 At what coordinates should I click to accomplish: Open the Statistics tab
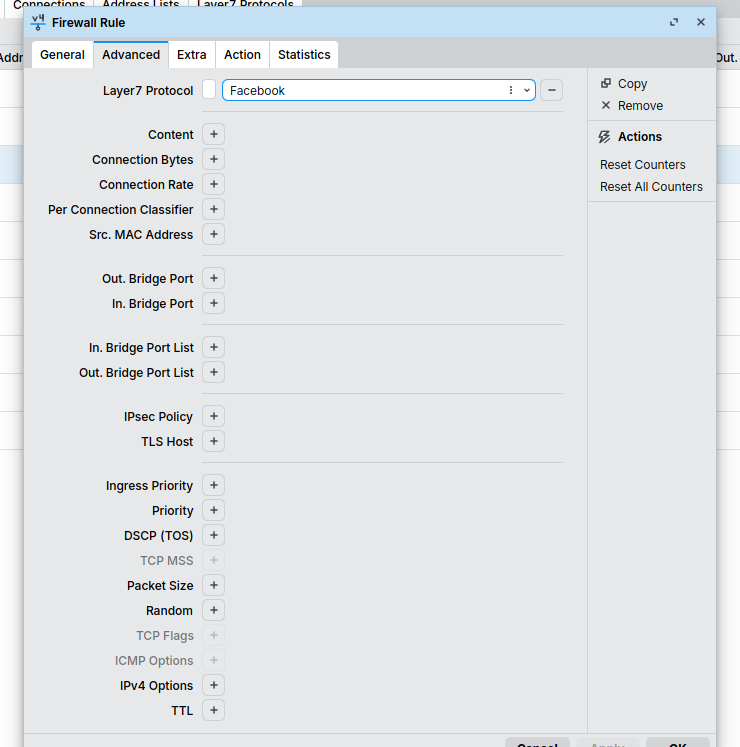coord(304,55)
